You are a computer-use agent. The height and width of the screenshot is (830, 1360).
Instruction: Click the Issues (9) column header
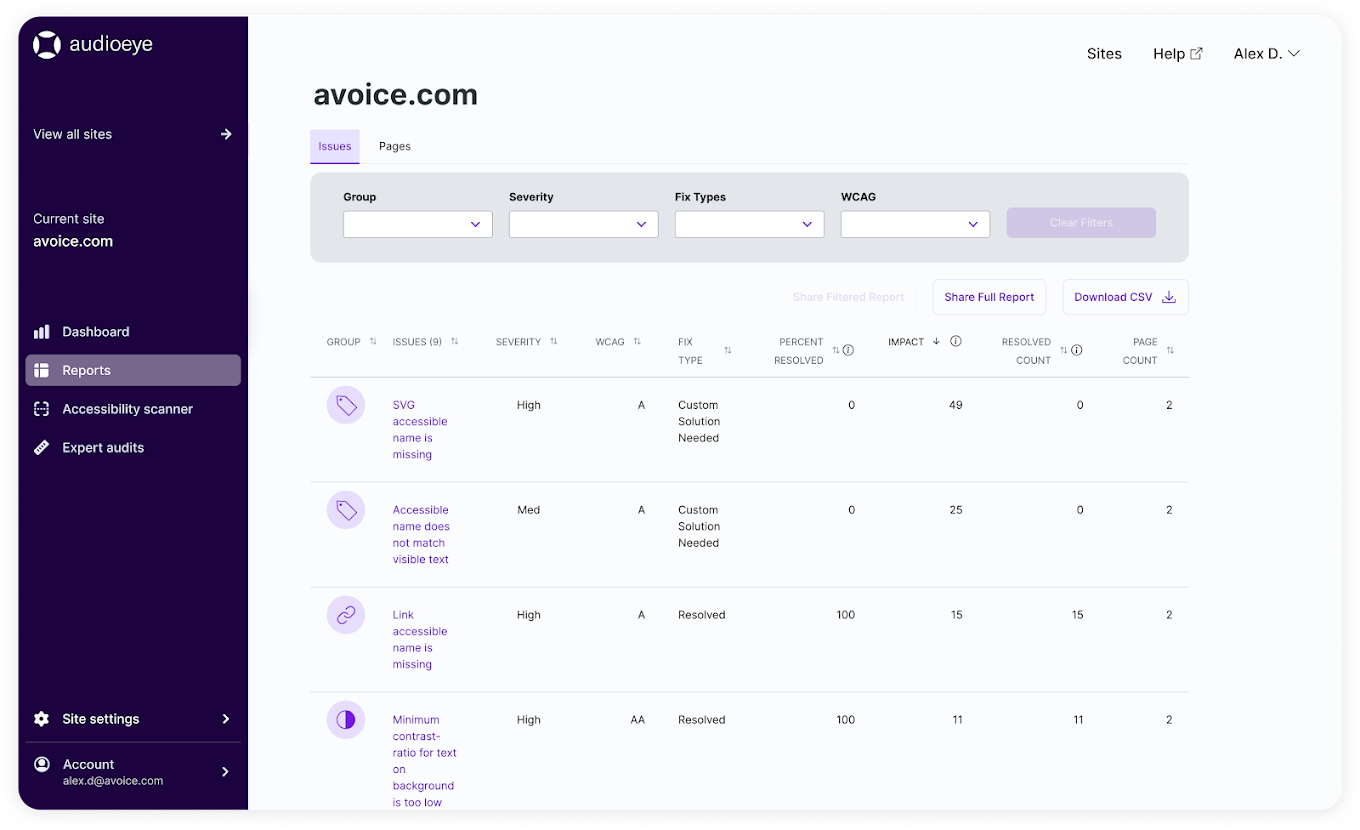tap(417, 342)
